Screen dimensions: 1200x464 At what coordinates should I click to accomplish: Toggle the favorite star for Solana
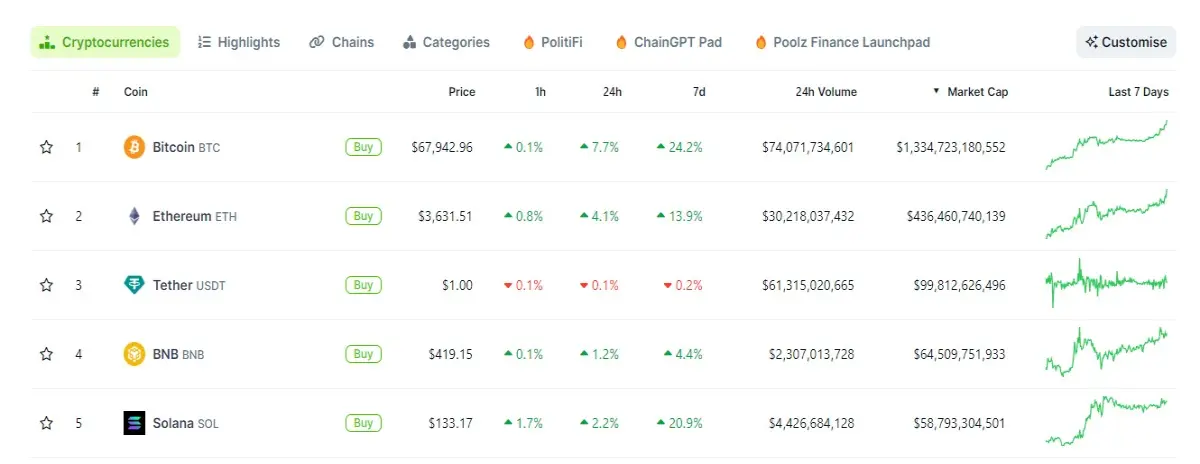[46, 423]
